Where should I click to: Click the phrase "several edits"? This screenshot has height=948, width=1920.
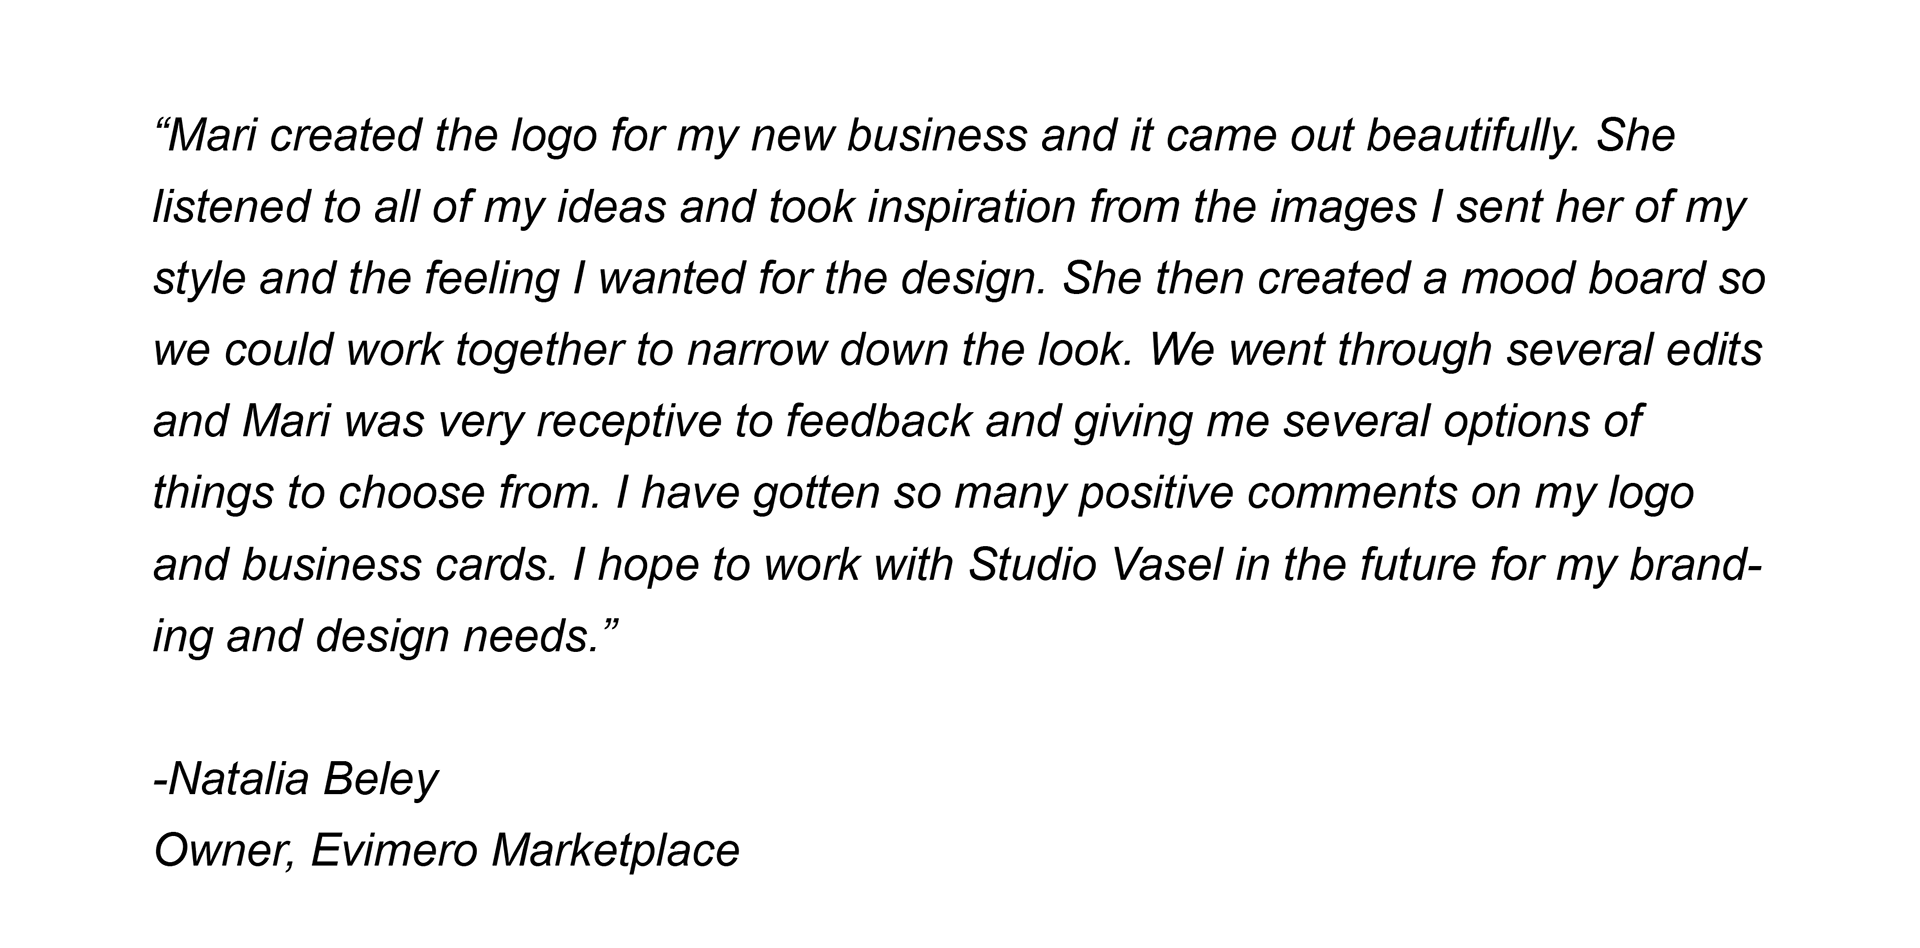(x=1633, y=350)
